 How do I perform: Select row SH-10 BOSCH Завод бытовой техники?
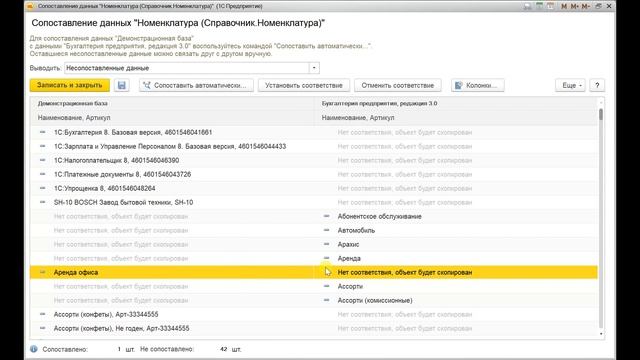coord(172,202)
